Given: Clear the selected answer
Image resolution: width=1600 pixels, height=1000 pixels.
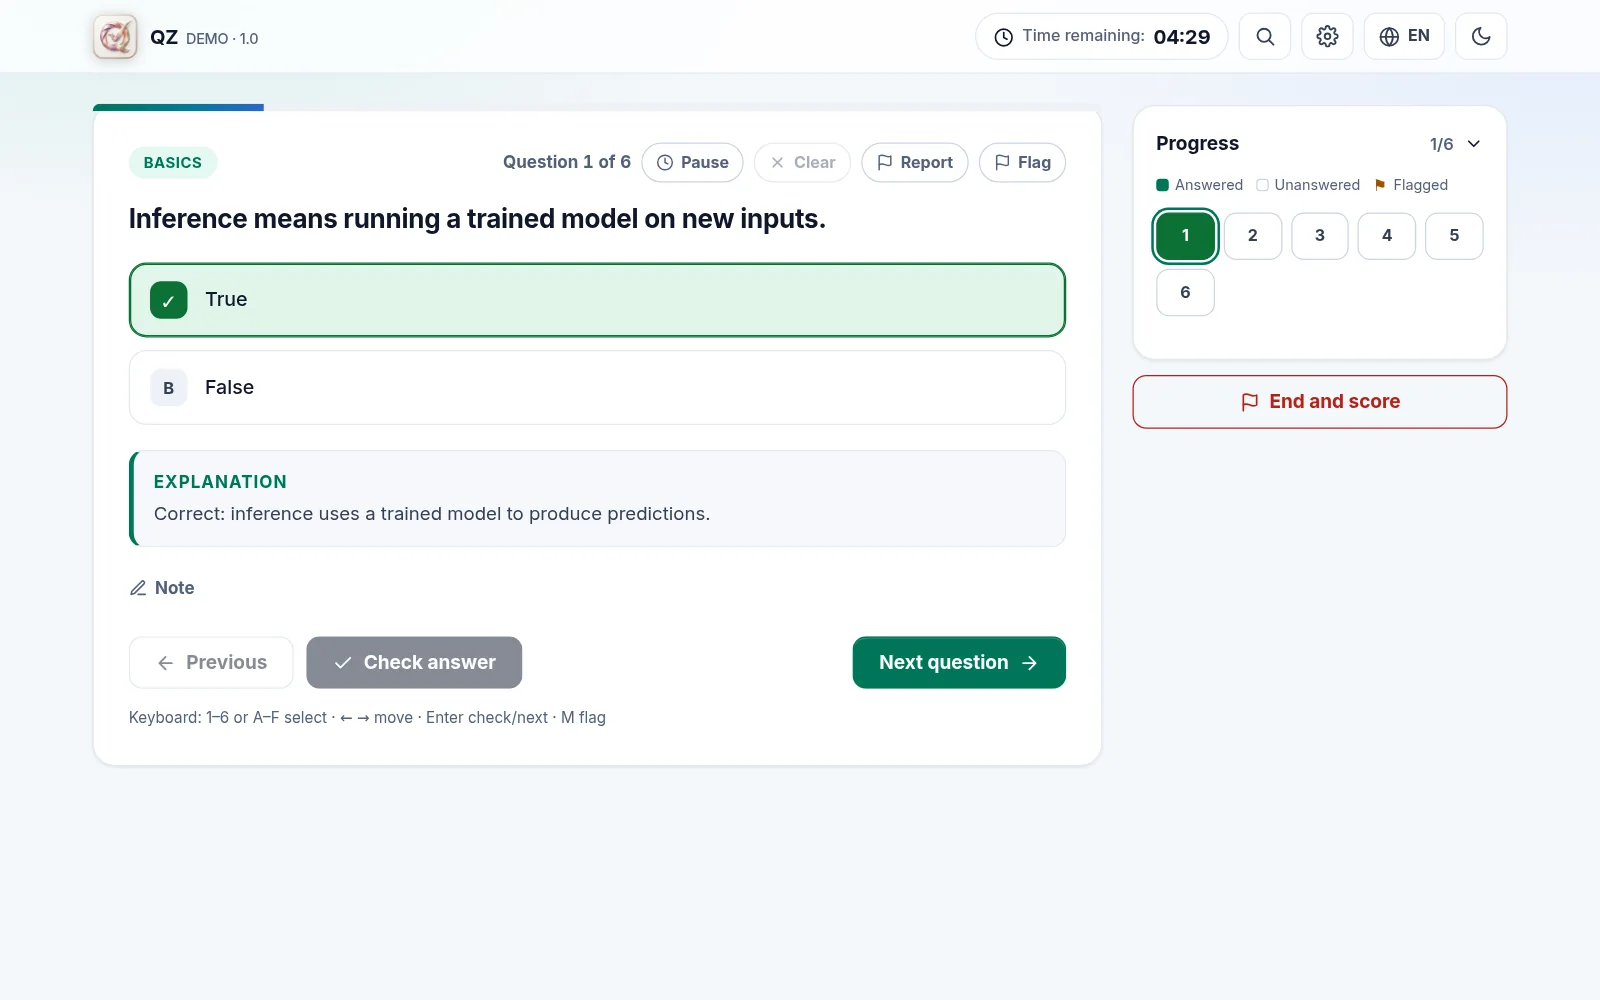Looking at the screenshot, I should 802,162.
